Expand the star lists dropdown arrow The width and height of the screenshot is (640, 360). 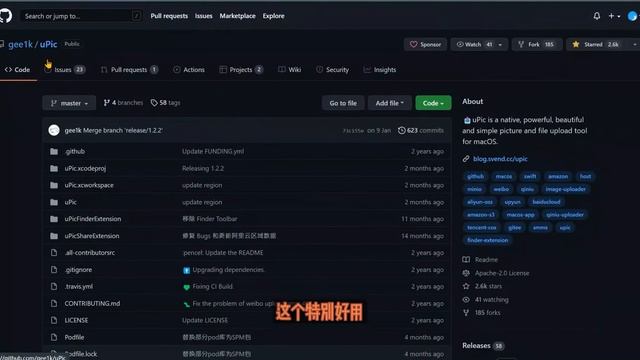(634, 44)
